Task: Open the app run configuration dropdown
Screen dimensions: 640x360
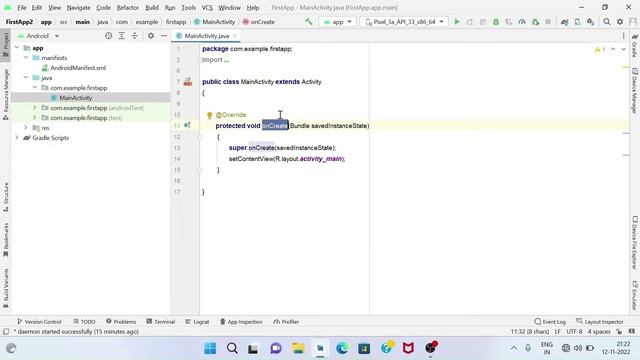Action: click(x=338, y=22)
